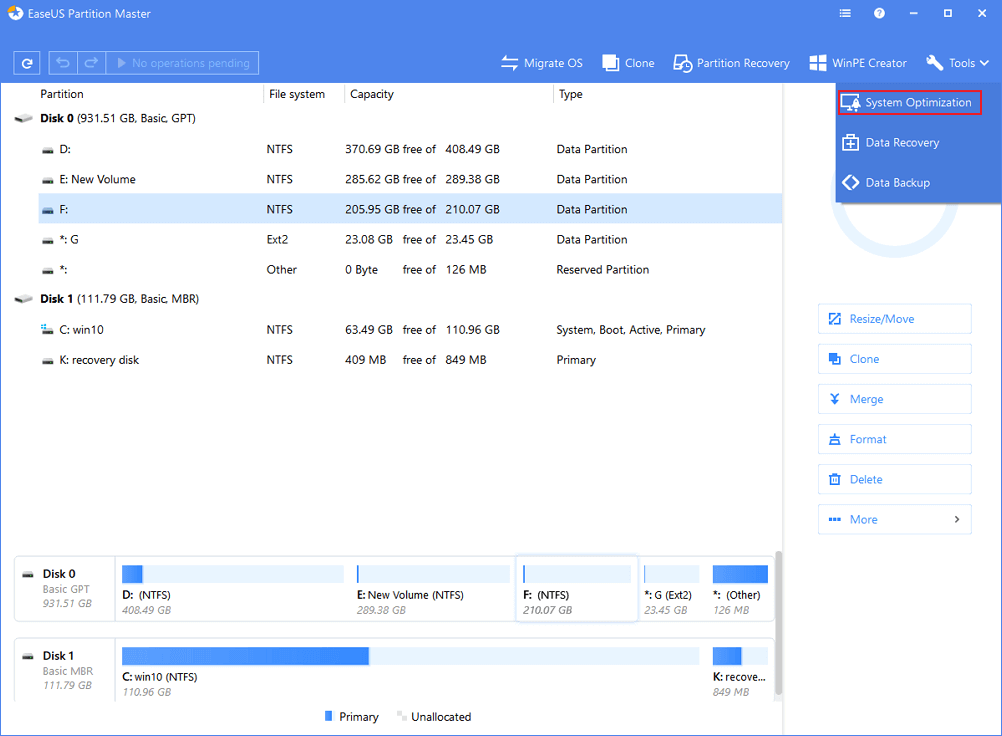Viewport: 1002px width, 736px height.
Task: Click the *: (Other) block in disk map
Action: pos(740,589)
